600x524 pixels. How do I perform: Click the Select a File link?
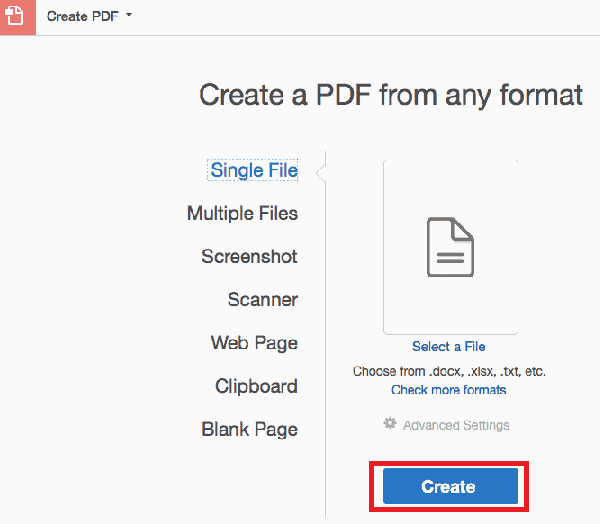tap(449, 346)
